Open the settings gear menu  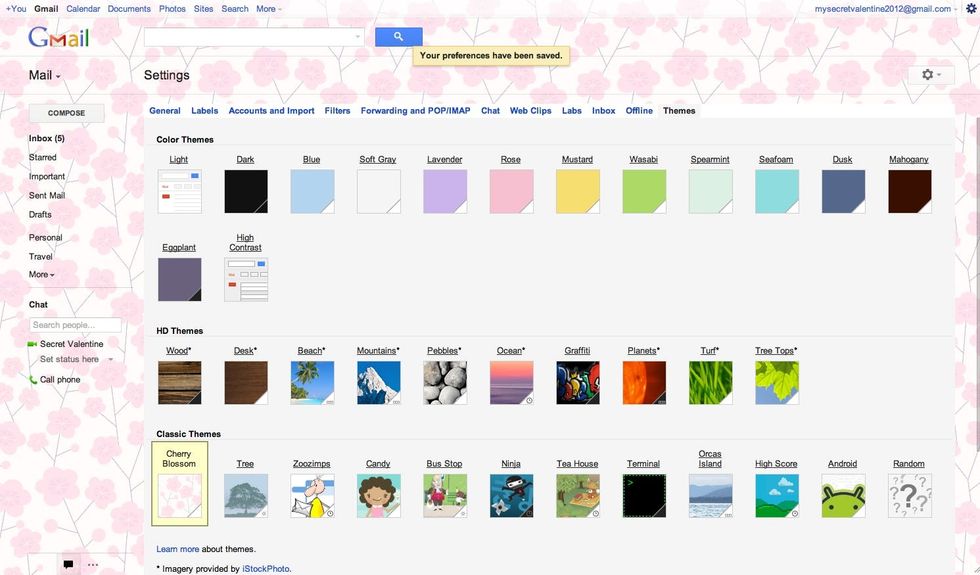coord(931,75)
